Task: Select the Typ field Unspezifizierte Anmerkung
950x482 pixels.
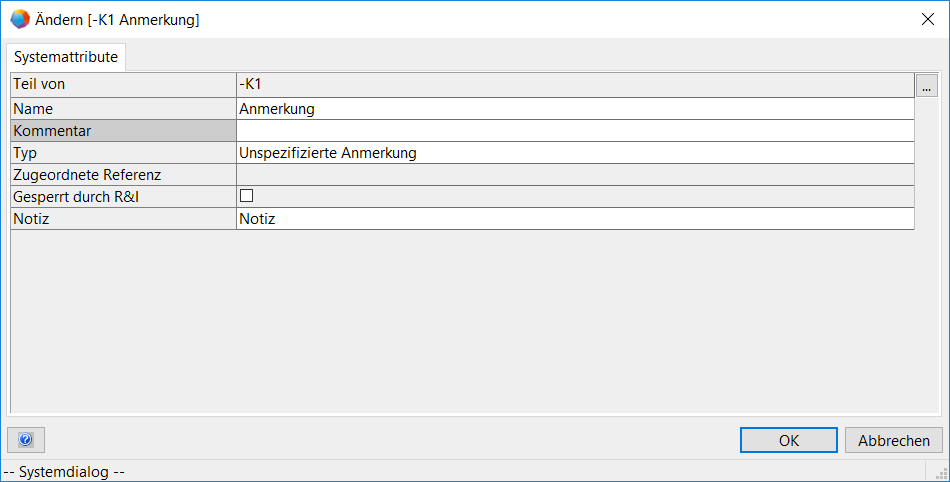Action: coord(575,153)
